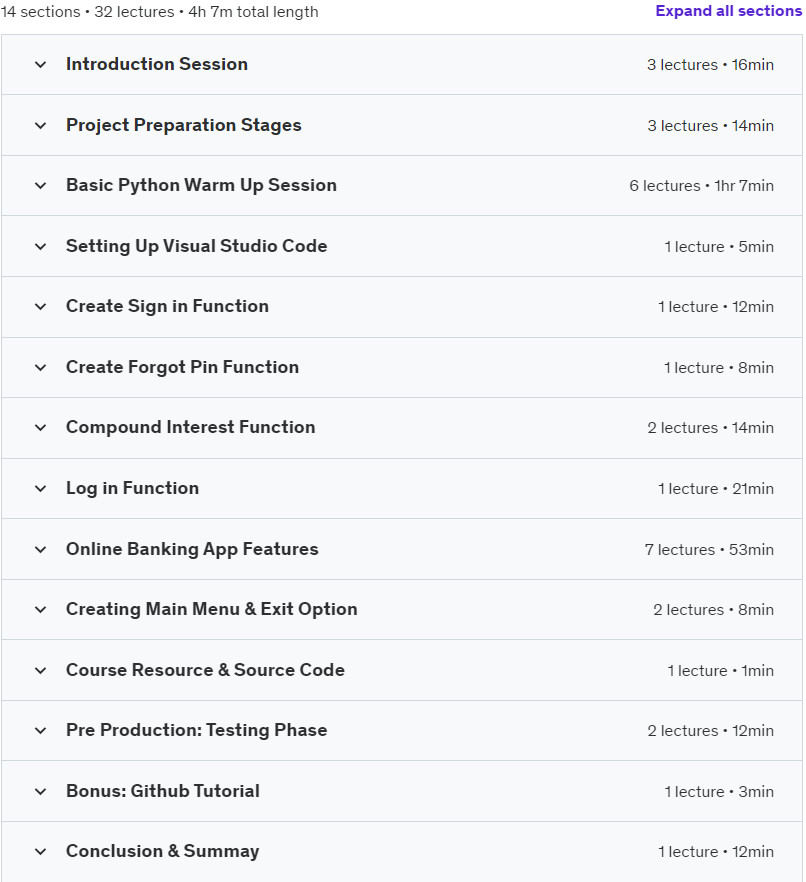Expand Project Preparation Stages chevron arrow
Screen dimensions: 806x882
click(x=40, y=125)
